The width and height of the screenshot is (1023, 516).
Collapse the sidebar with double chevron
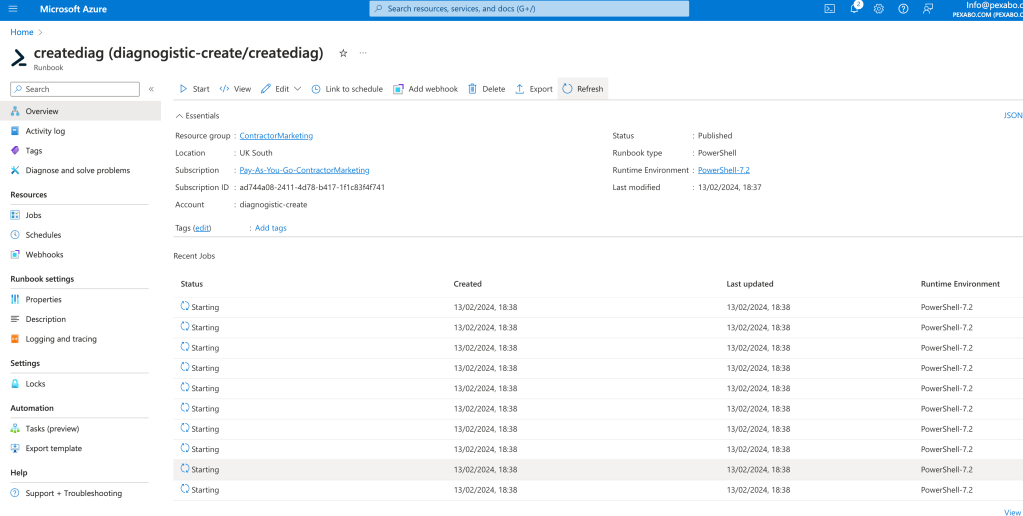click(x=151, y=89)
